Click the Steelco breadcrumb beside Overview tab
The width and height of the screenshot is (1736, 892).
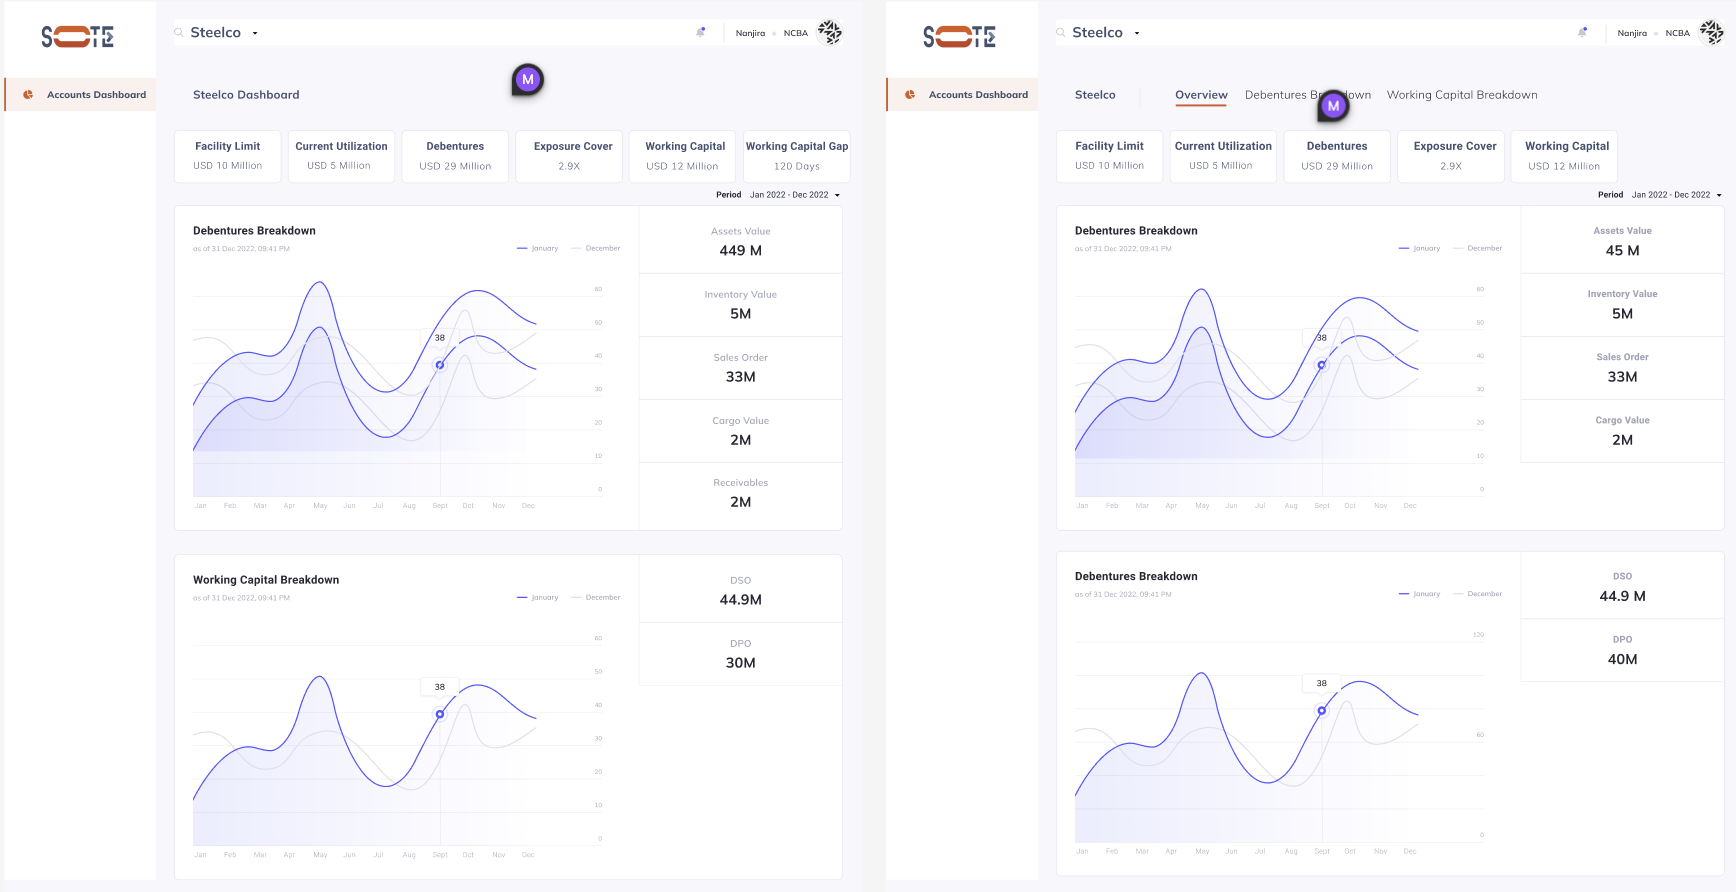1095,95
